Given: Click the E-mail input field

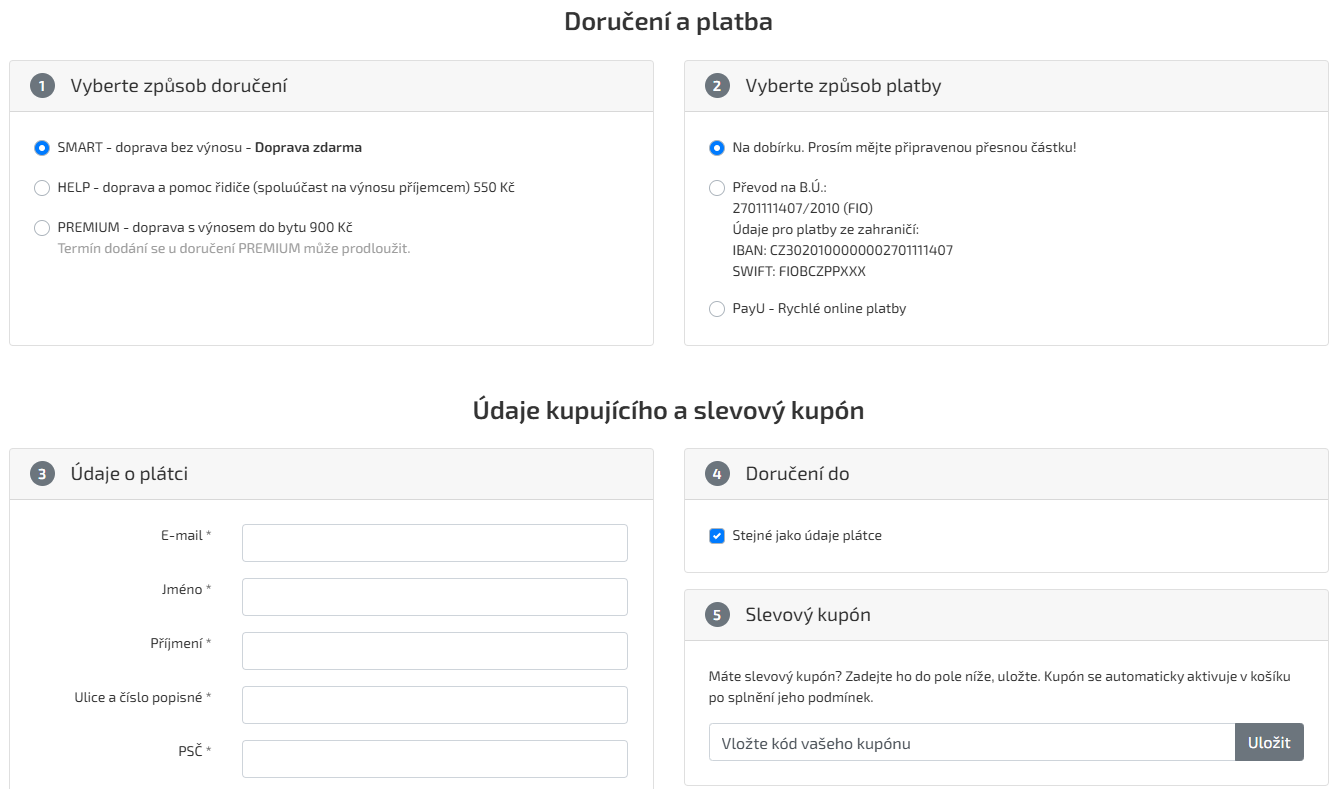Looking at the screenshot, I should [434, 543].
